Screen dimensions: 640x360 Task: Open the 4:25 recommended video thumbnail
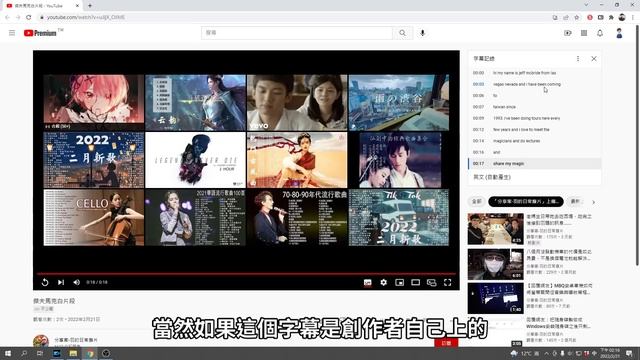click(496, 229)
